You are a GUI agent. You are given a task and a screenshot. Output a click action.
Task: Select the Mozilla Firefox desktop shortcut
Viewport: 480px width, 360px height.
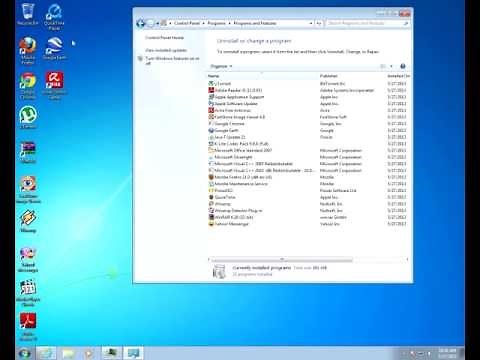tap(28, 51)
